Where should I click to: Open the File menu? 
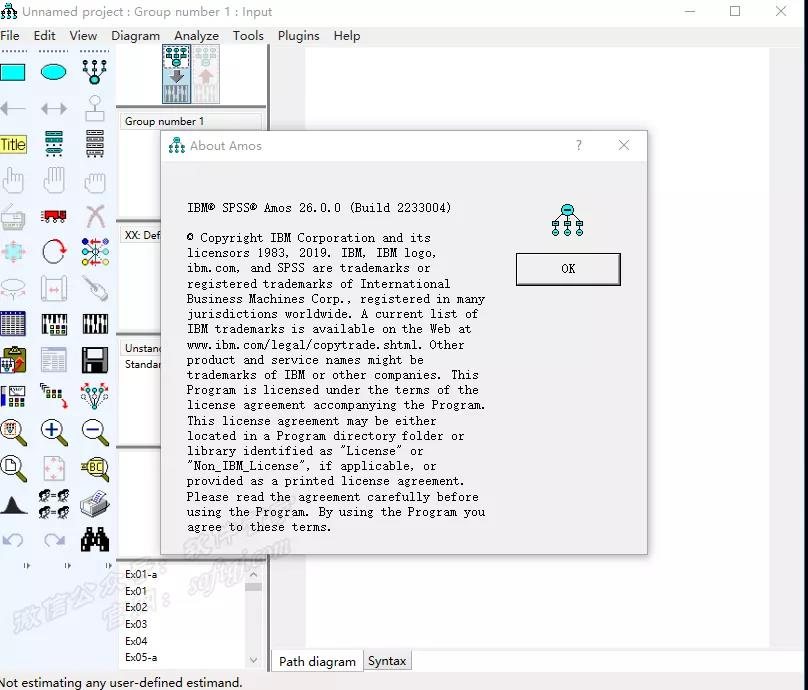click(x=10, y=36)
